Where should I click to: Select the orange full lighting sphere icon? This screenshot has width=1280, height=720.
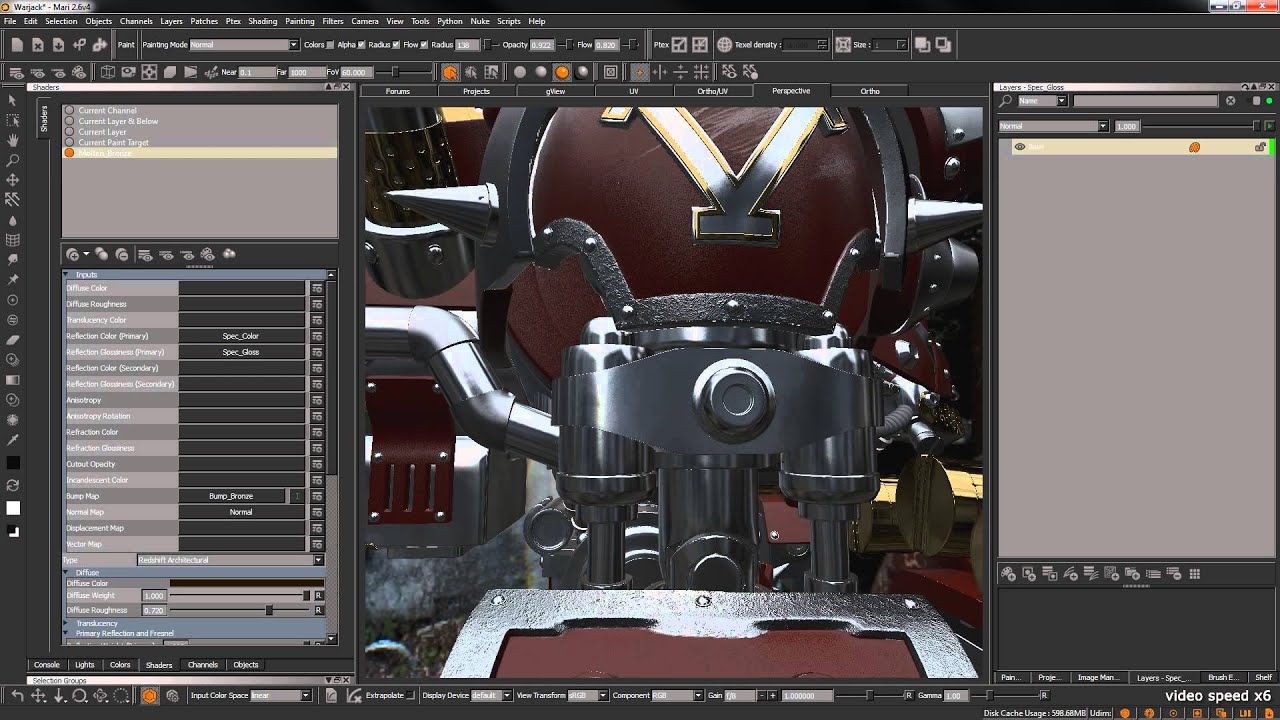[562, 72]
